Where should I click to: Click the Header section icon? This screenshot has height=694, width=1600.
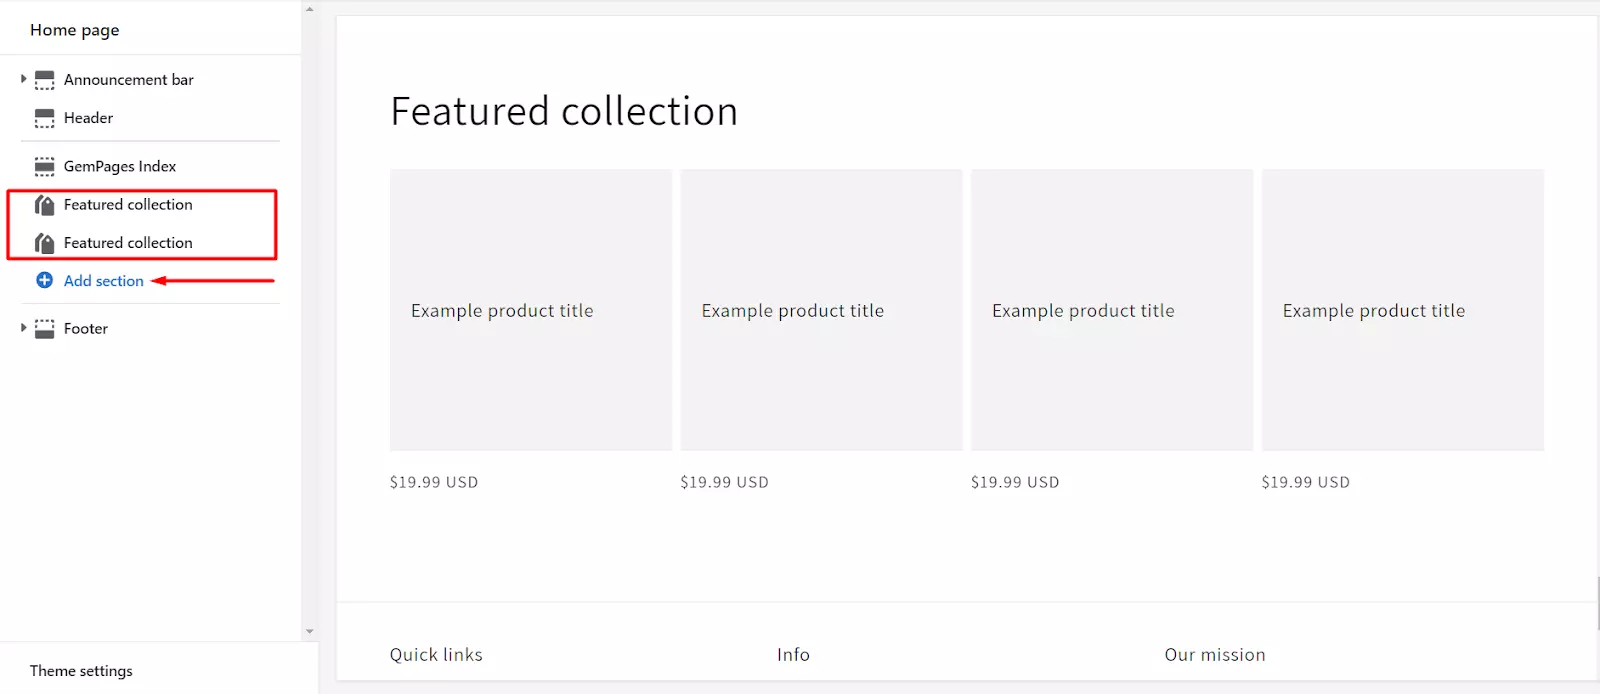point(45,118)
